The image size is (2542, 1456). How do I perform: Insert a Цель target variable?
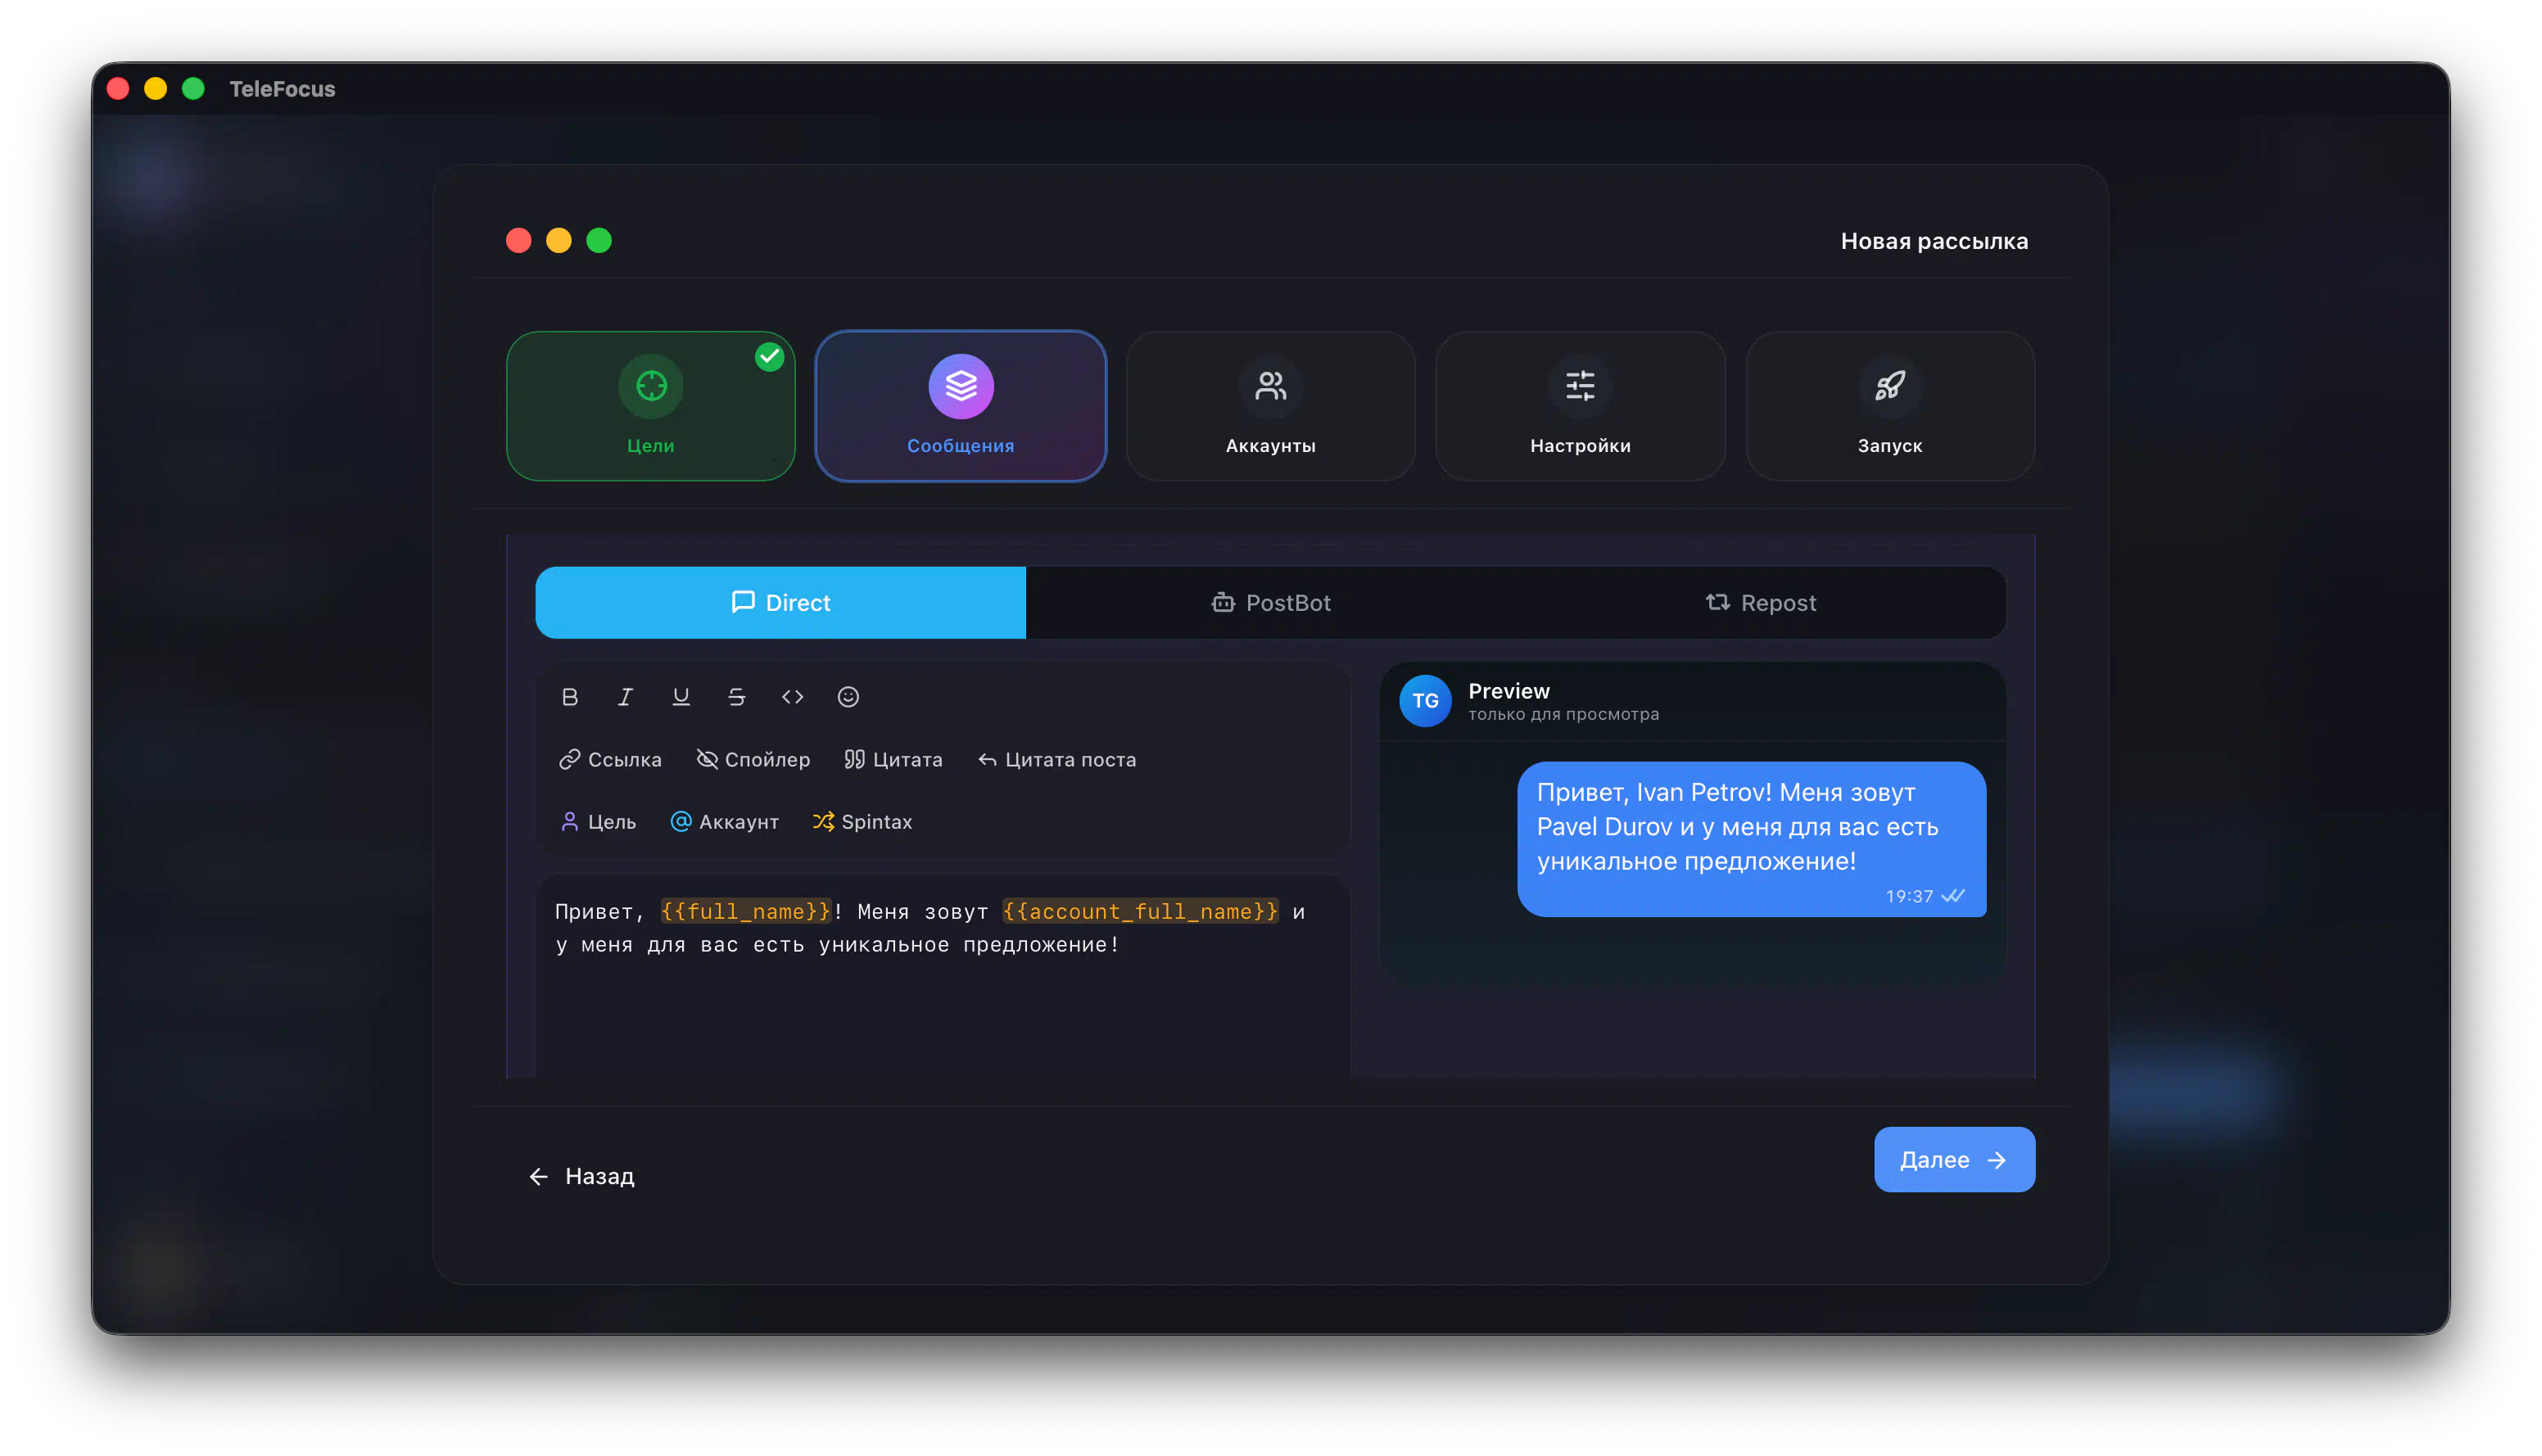(598, 821)
